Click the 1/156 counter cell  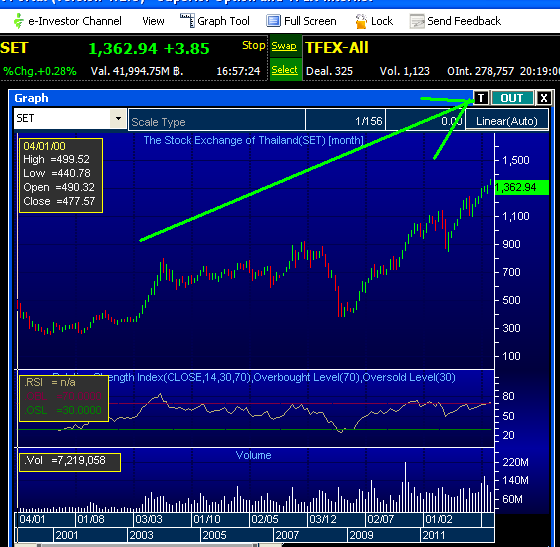(345, 121)
